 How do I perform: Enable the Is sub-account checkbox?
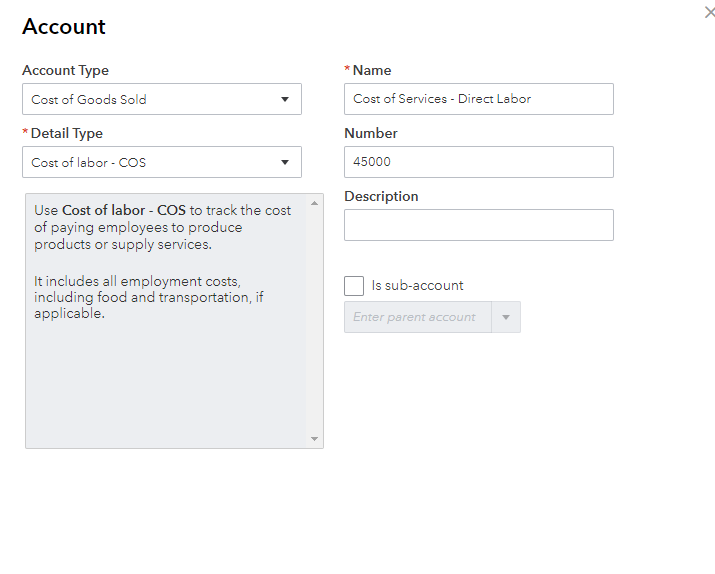tap(354, 286)
